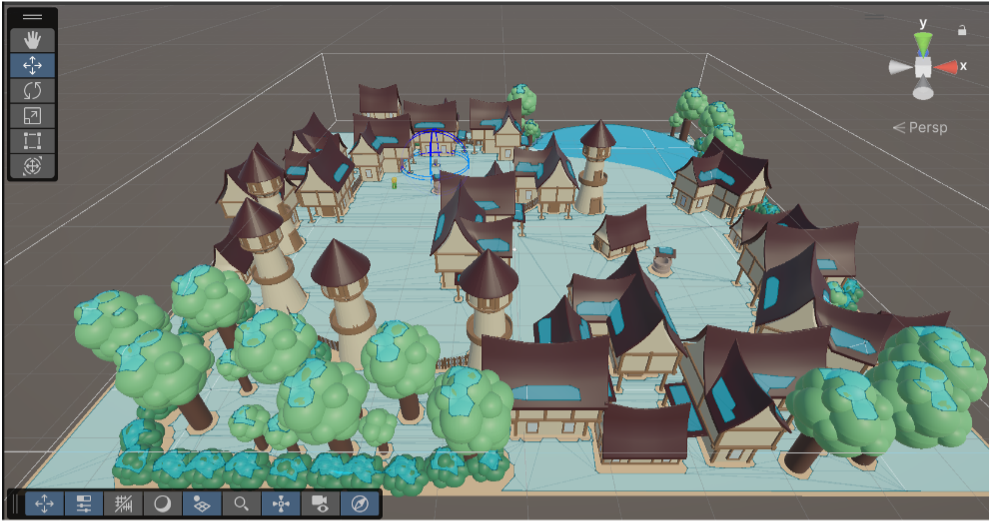
Task: Select the Transform tool
Action: coord(32,166)
